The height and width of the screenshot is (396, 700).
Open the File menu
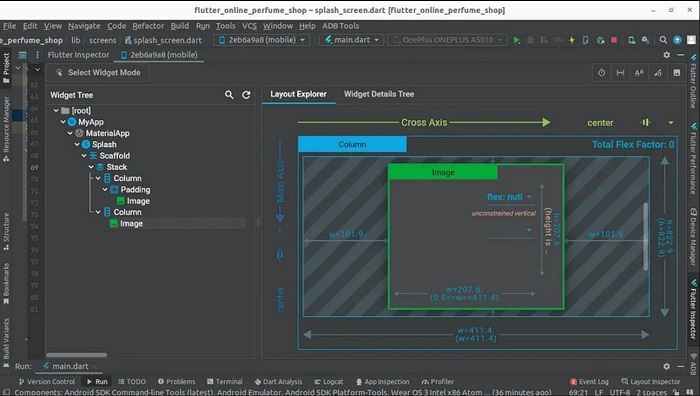click(x=9, y=26)
